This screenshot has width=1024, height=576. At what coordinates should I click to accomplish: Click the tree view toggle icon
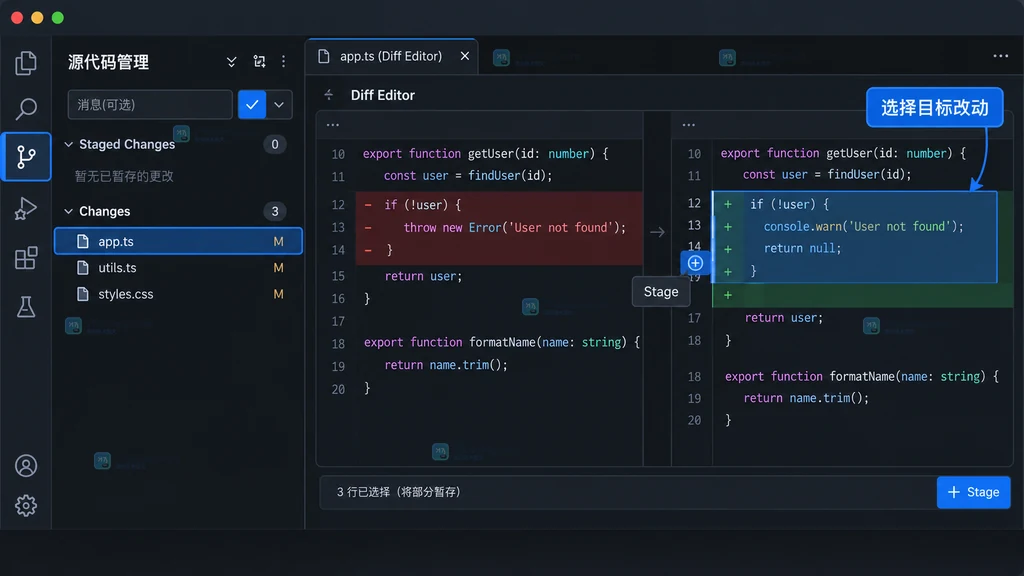(259, 62)
